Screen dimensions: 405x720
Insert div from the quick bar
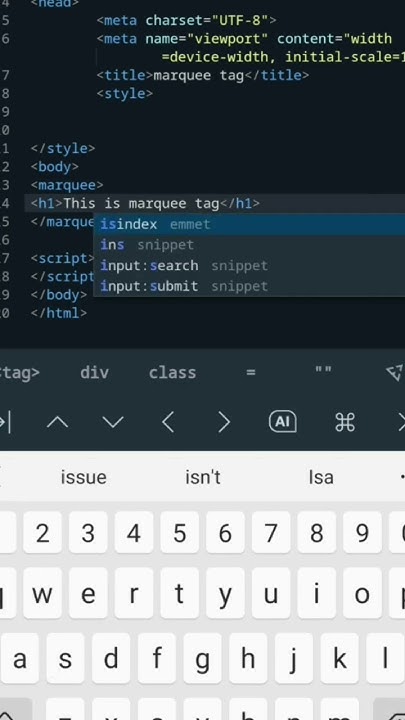tap(95, 372)
